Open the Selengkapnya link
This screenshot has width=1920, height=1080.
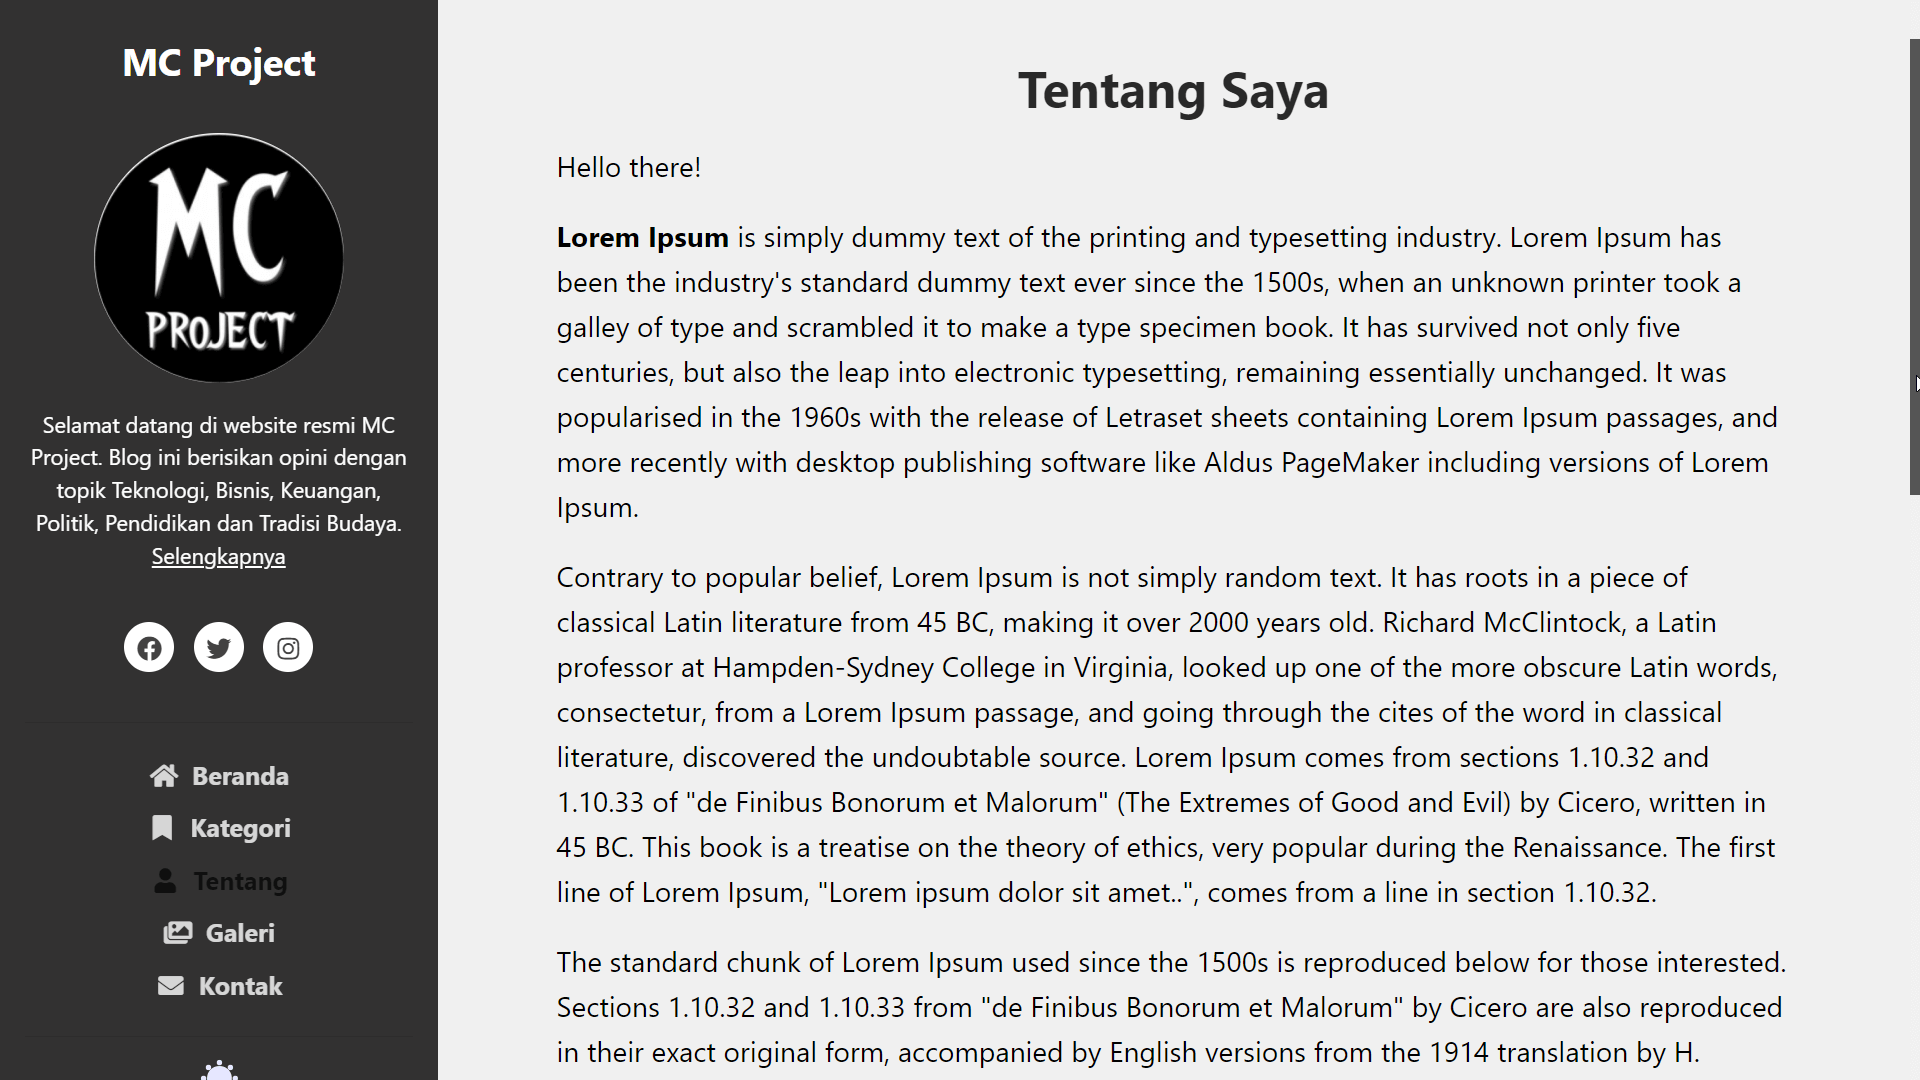[x=218, y=556]
